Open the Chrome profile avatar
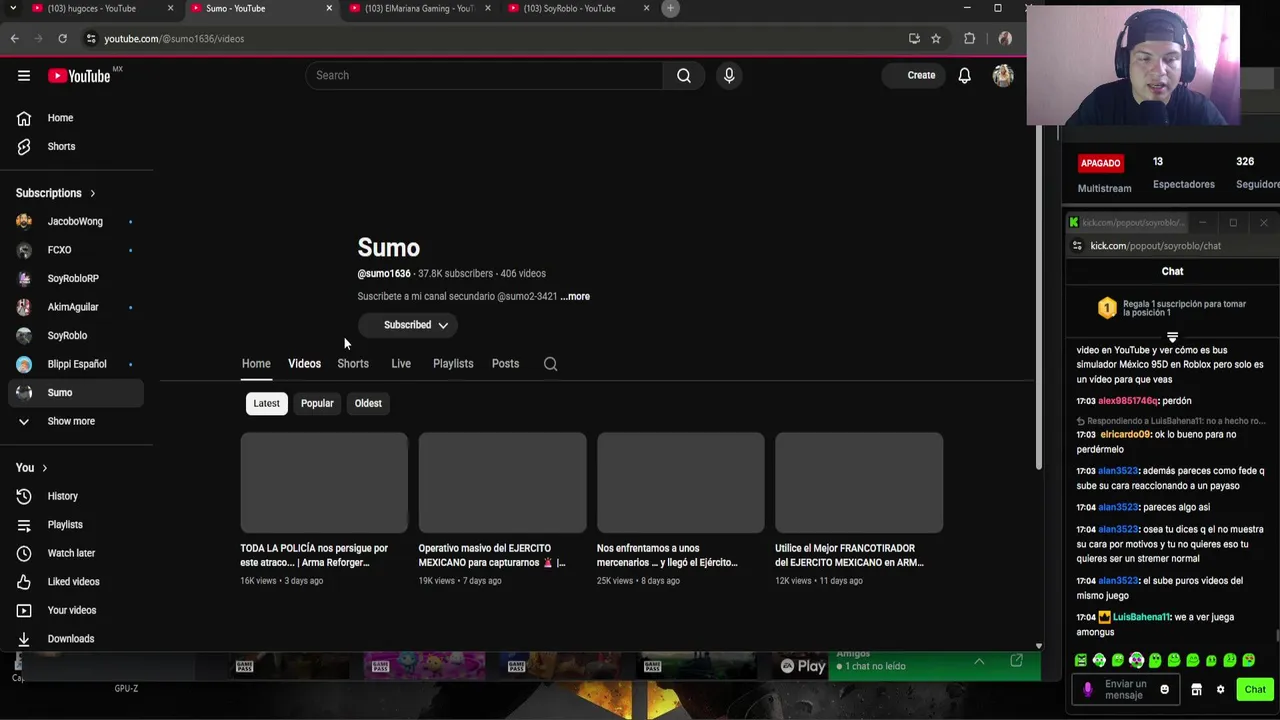Screen dimensions: 1280x720 coord(1005,38)
